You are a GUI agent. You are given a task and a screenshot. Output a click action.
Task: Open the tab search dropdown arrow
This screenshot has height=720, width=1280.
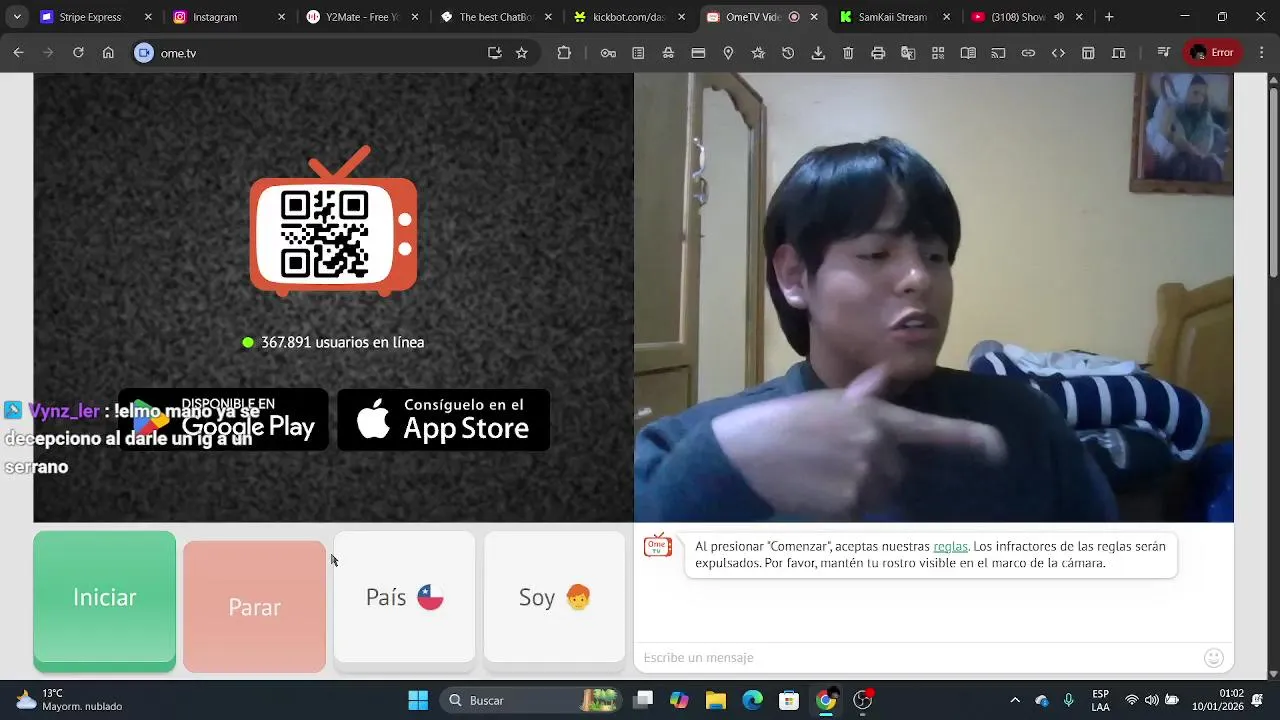[x=17, y=17]
